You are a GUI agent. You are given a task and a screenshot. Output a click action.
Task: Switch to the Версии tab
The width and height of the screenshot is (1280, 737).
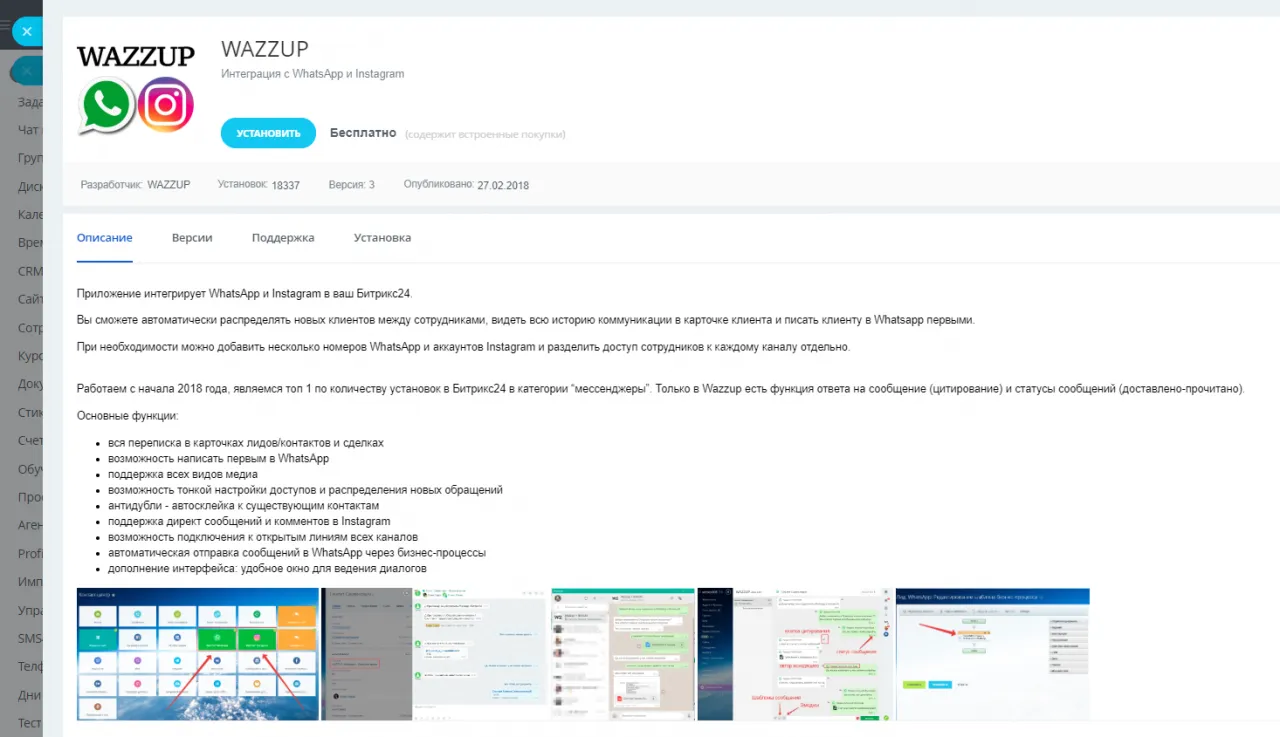pos(192,237)
